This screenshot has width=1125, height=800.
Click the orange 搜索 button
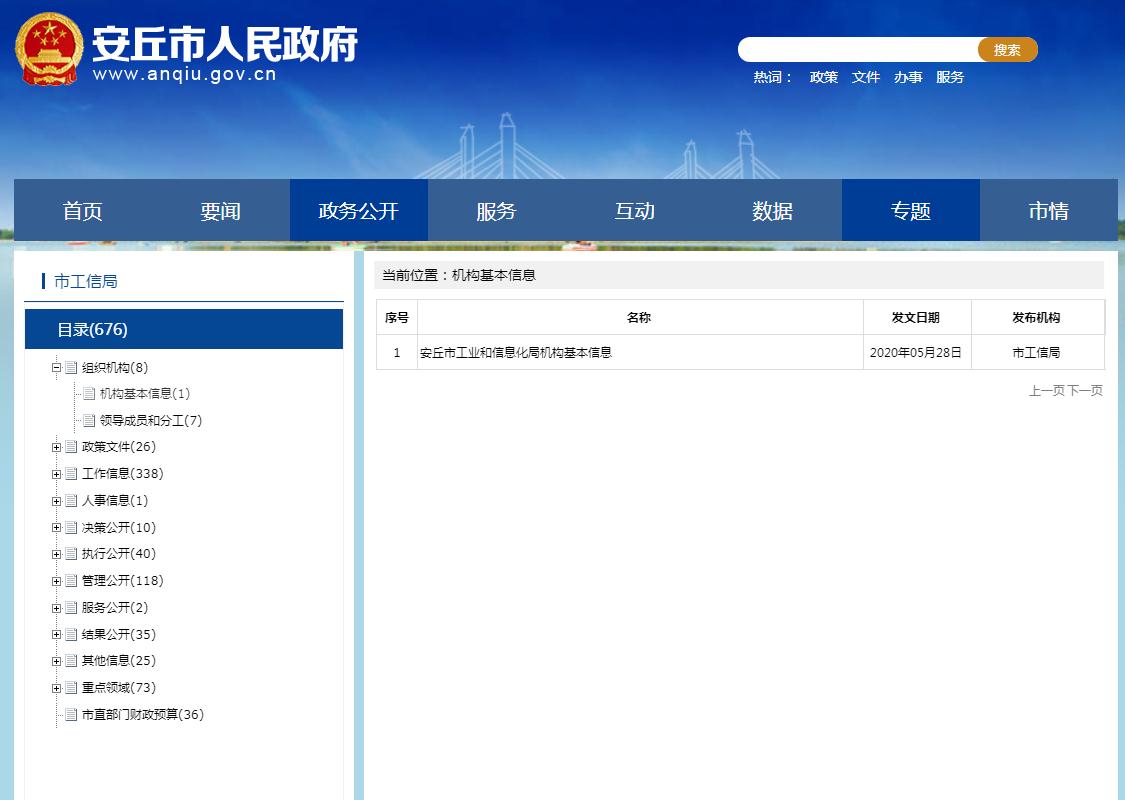(x=1007, y=50)
